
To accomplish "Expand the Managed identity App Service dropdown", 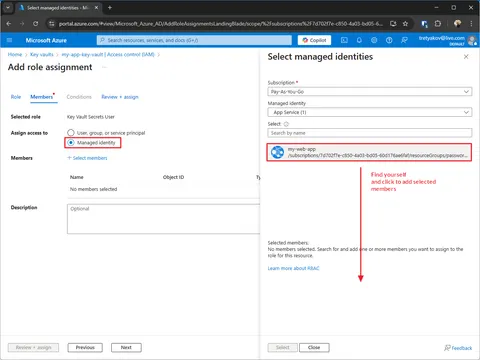I will point(370,112).
